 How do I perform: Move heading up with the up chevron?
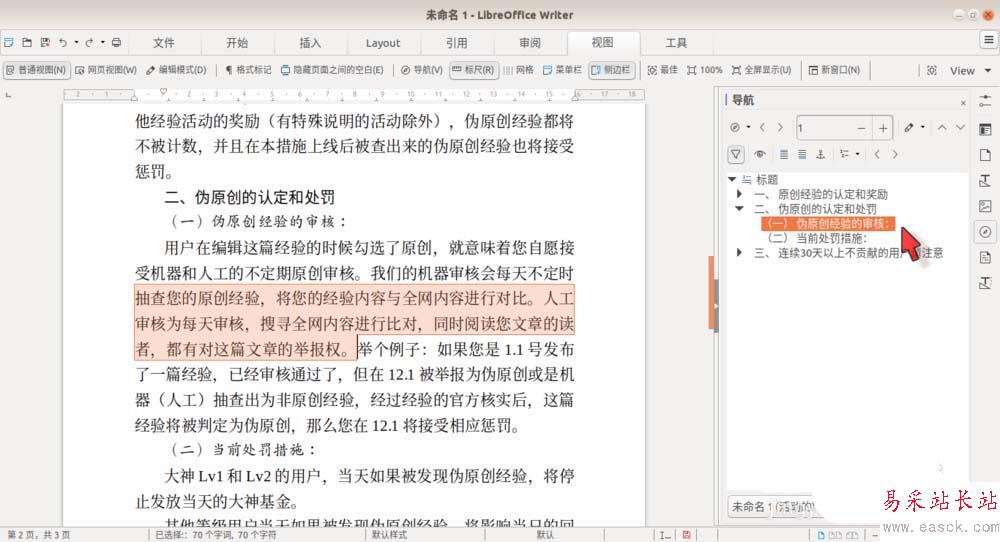coord(942,128)
